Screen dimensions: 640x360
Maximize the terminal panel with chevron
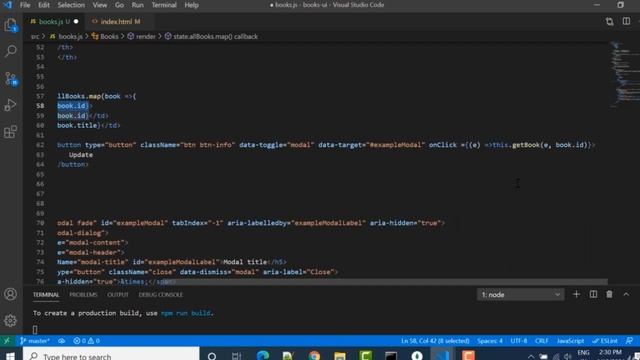626,294
